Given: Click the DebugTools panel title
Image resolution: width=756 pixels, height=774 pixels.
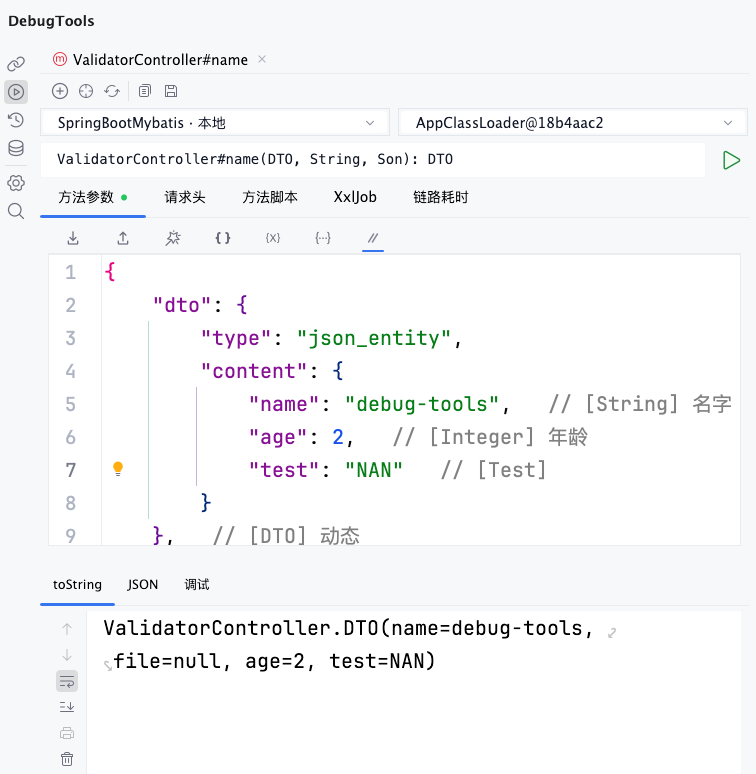Looking at the screenshot, I should pyautogui.click(x=51, y=21).
